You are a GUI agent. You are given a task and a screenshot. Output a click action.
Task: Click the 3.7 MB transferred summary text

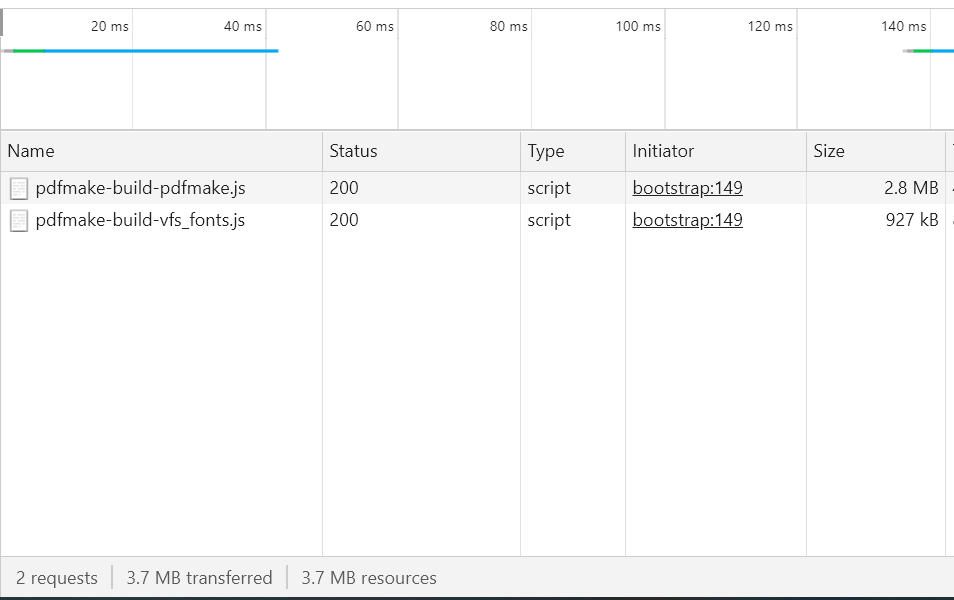coord(199,578)
